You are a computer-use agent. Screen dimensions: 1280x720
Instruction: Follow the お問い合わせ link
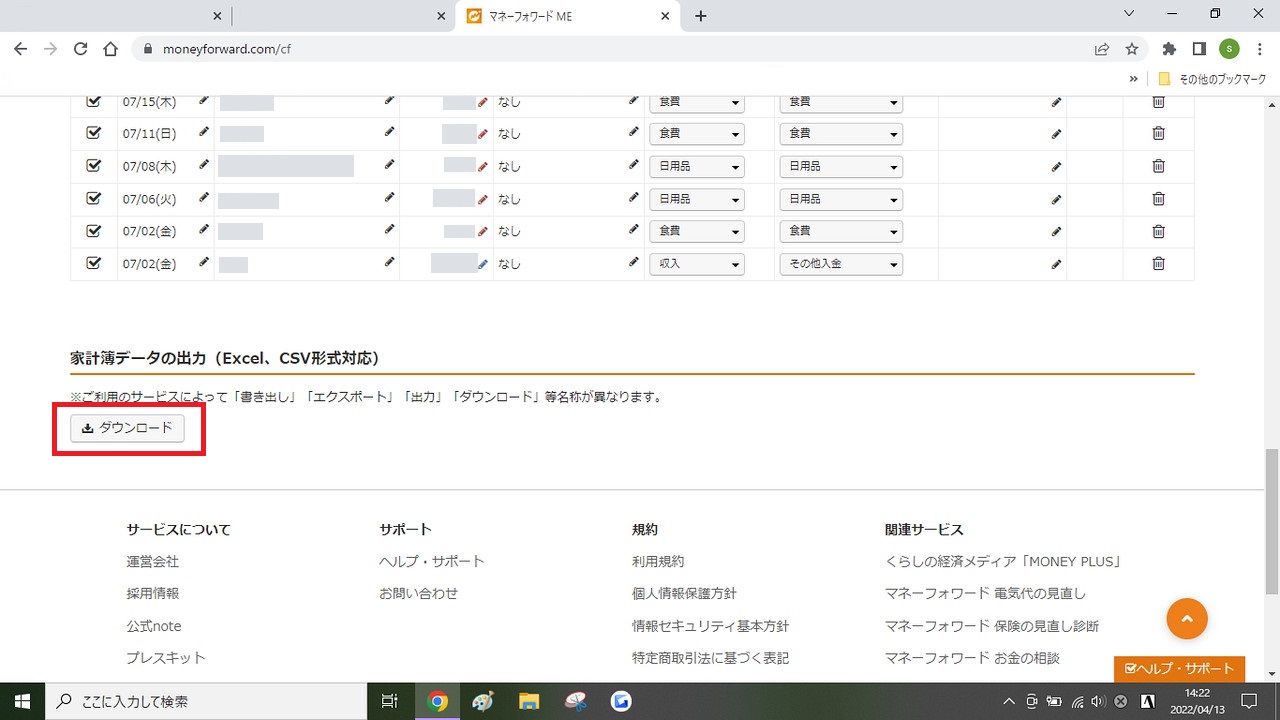click(418, 593)
